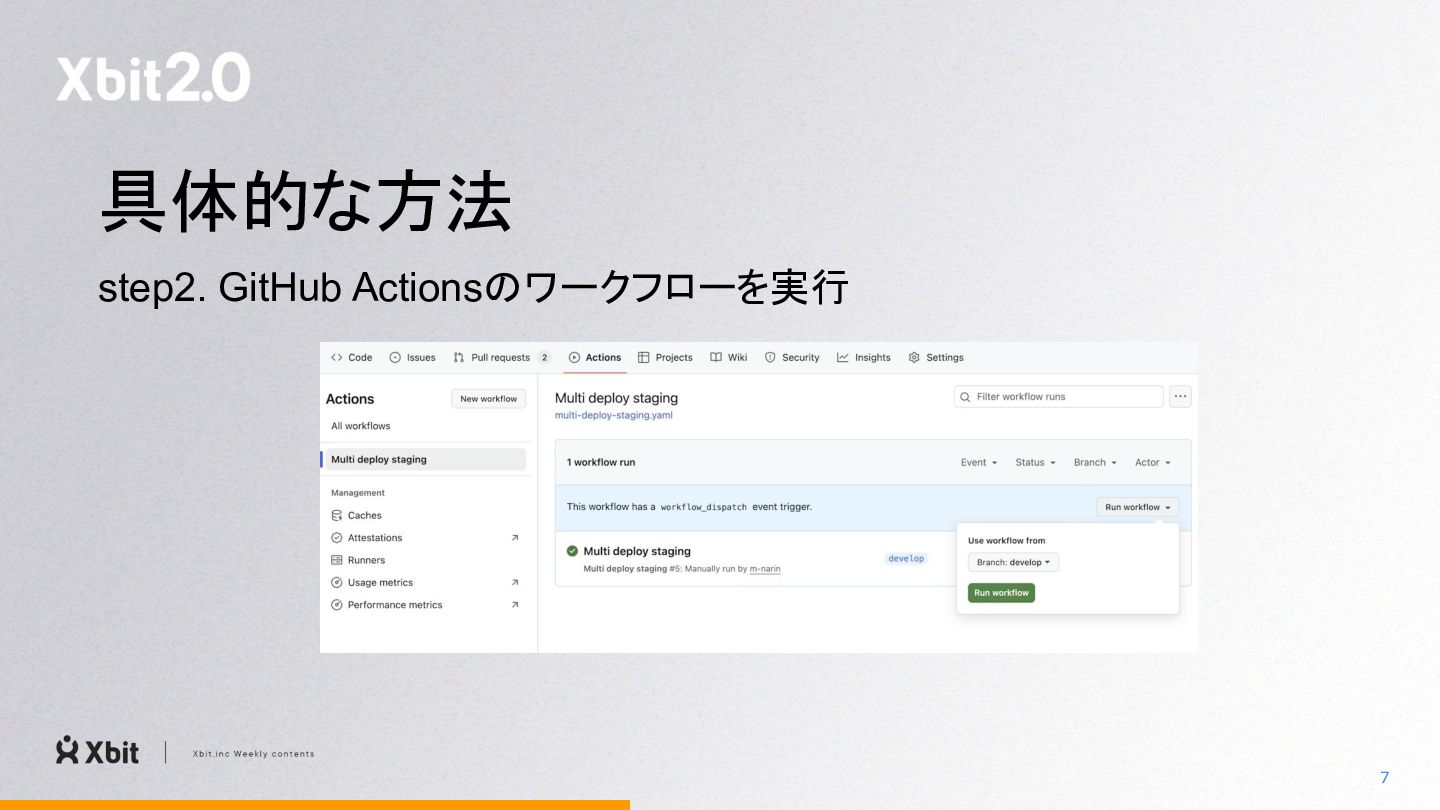Open the Projects tab

coord(665,357)
